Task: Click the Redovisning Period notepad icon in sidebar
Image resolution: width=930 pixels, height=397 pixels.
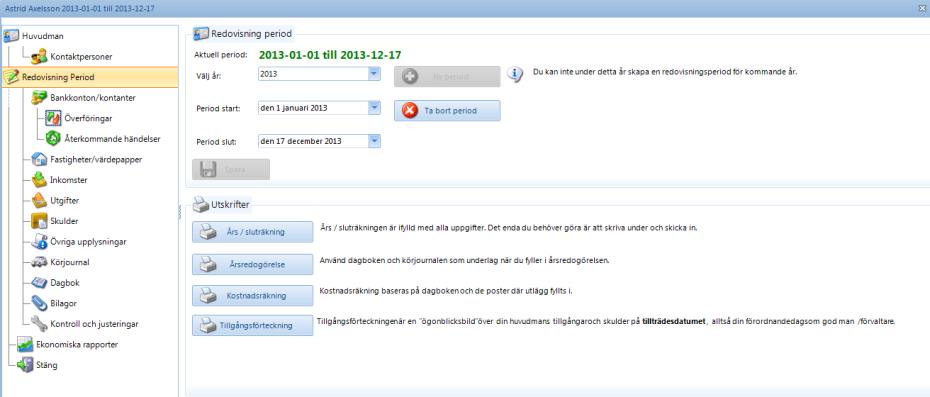Action: pyautogui.click(x=11, y=77)
